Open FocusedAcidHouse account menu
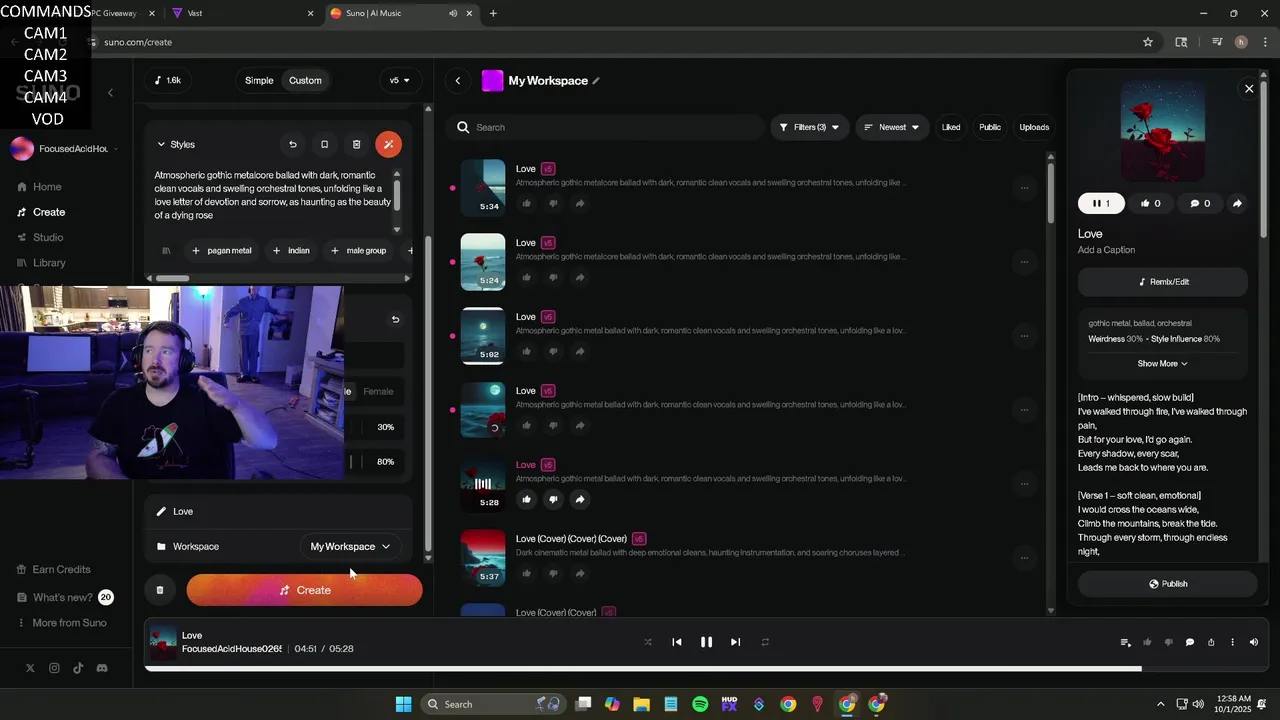This screenshot has width=1280, height=720. tap(65, 149)
